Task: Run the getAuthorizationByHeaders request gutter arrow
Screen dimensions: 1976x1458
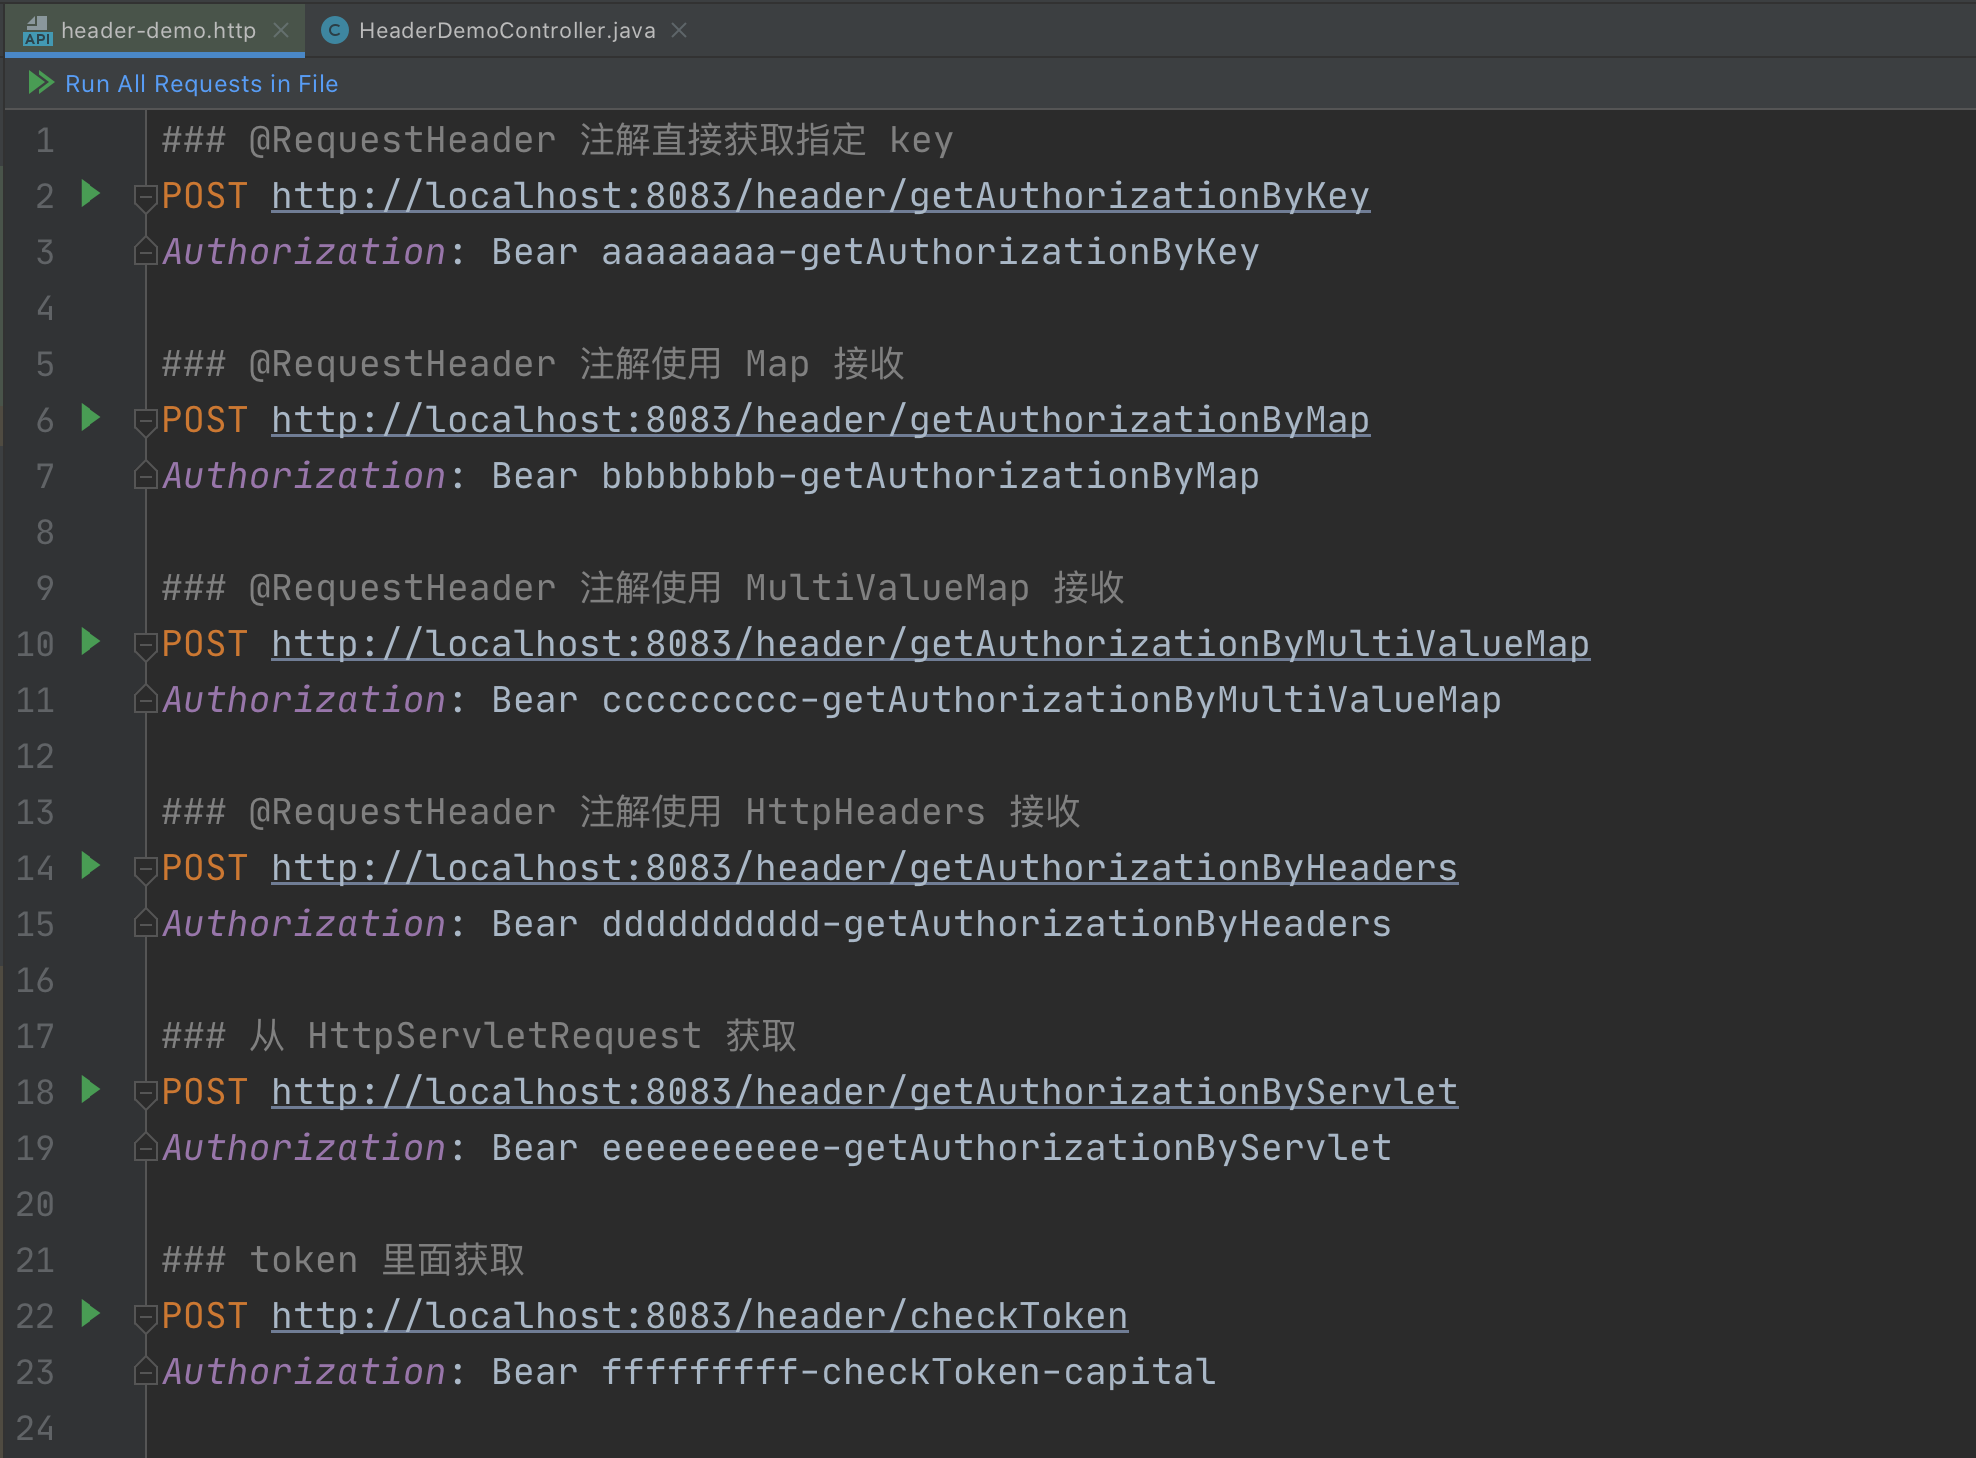Action: tap(90, 866)
